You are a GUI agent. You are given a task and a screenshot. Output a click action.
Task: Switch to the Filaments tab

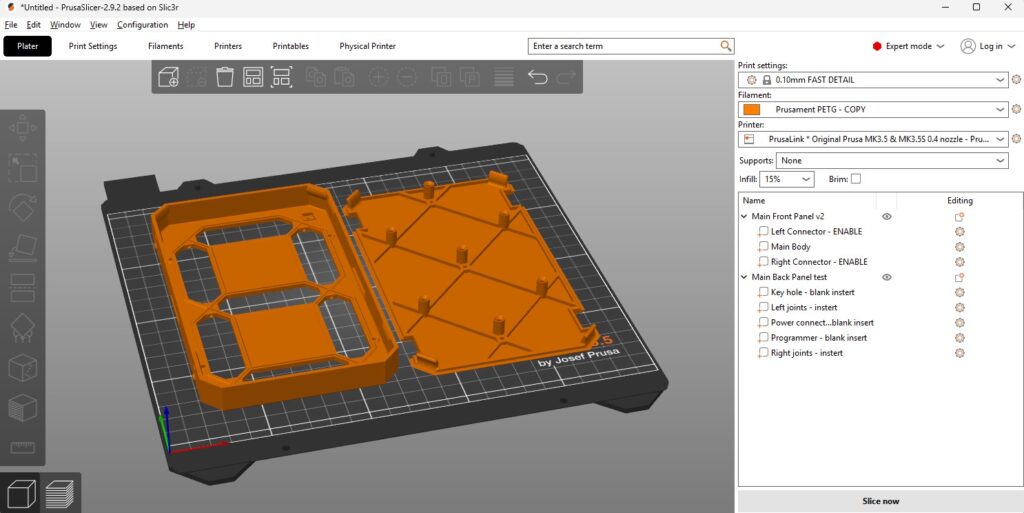pos(165,46)
